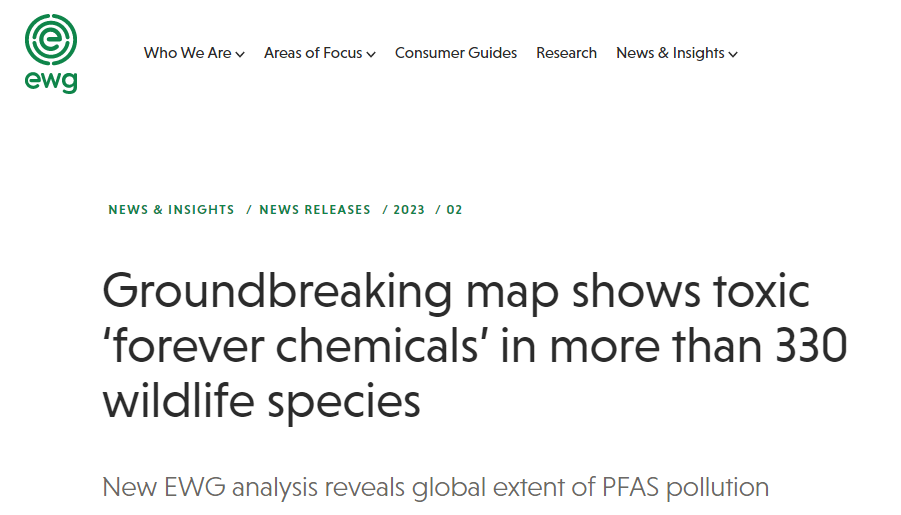This screenshot has width=901, height=515.
Task: Open News & Insights in top navigation
Action: [670, 53]
